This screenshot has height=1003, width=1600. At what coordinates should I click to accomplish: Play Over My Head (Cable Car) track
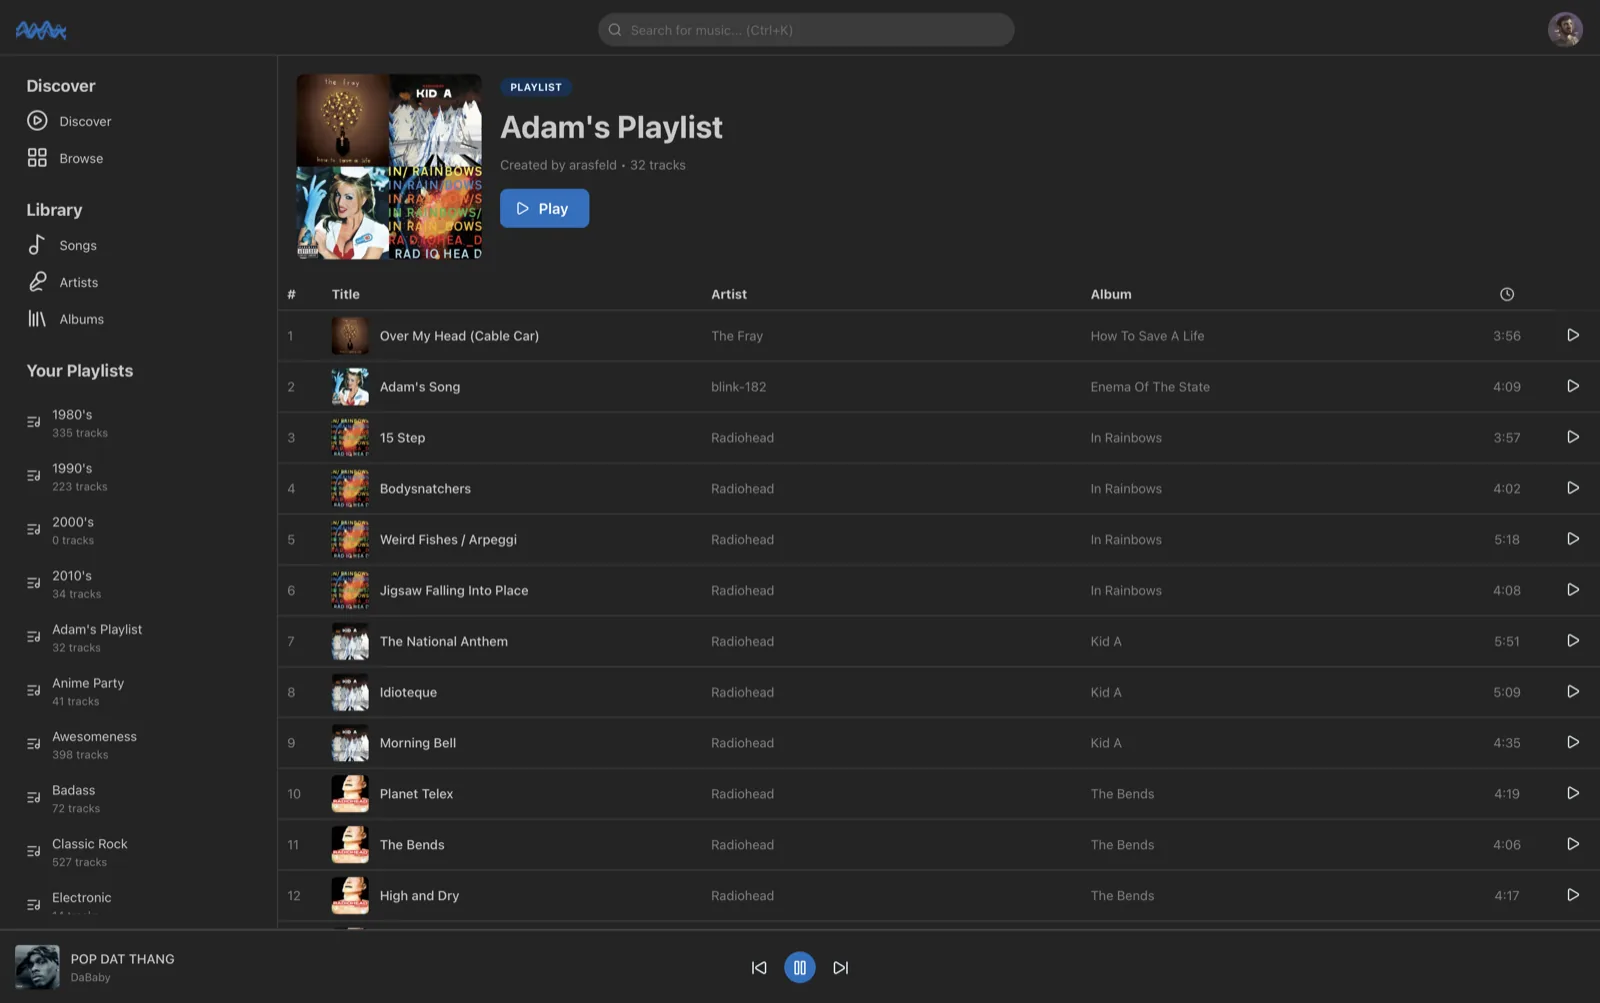1573,335
